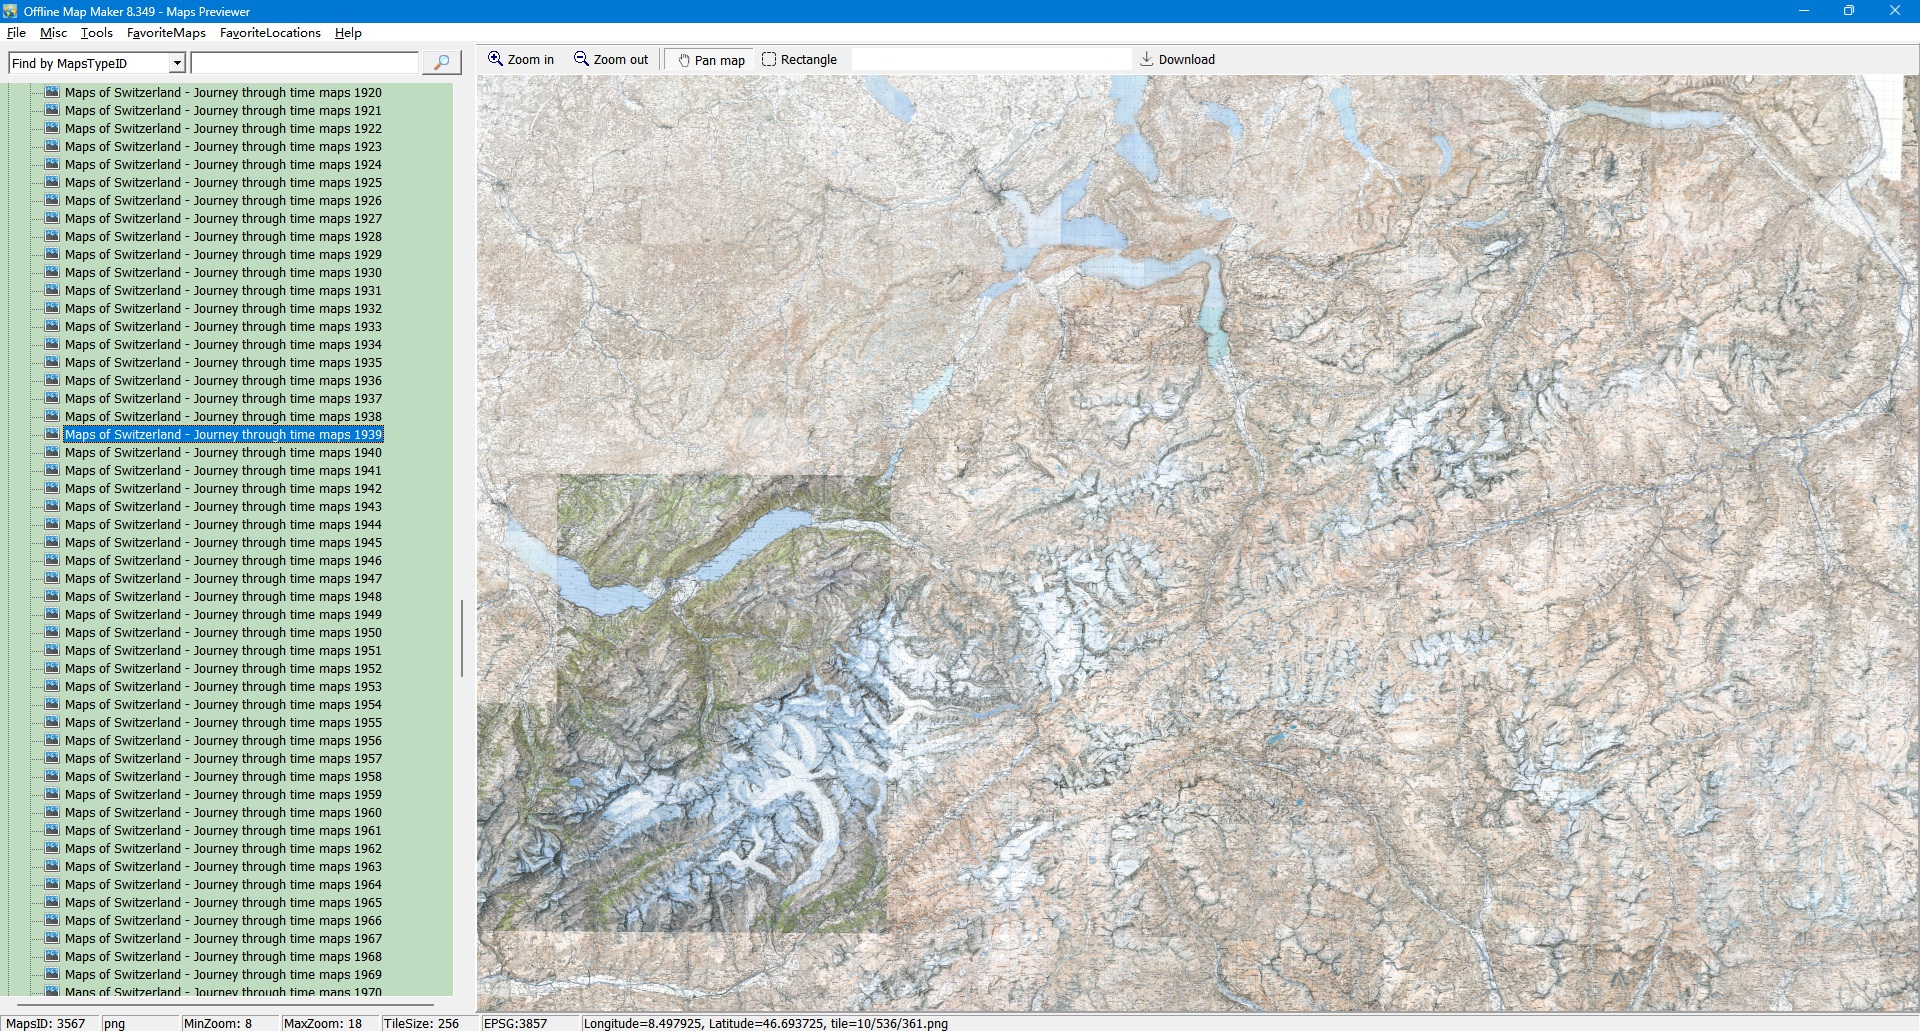
Task: Open the Tools menu
Action: click(96, 33)
